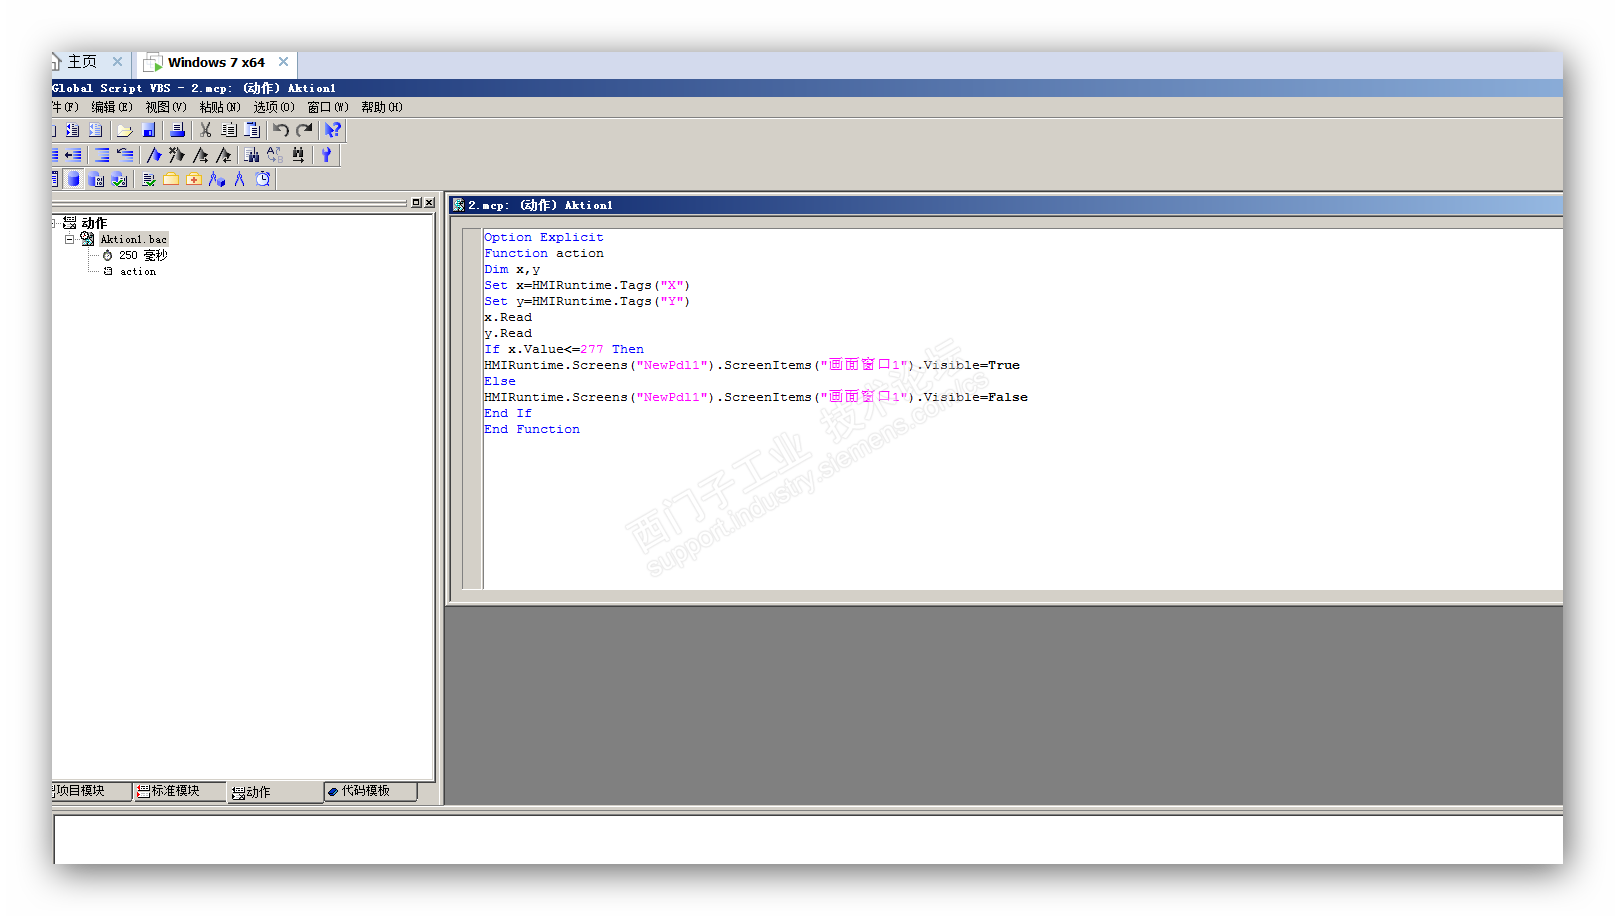This screenshot has width=1615, height=916.
Task: Click Find Next binoculars with arrow icon
Action: pyautogui.click(x=298, y=155)
